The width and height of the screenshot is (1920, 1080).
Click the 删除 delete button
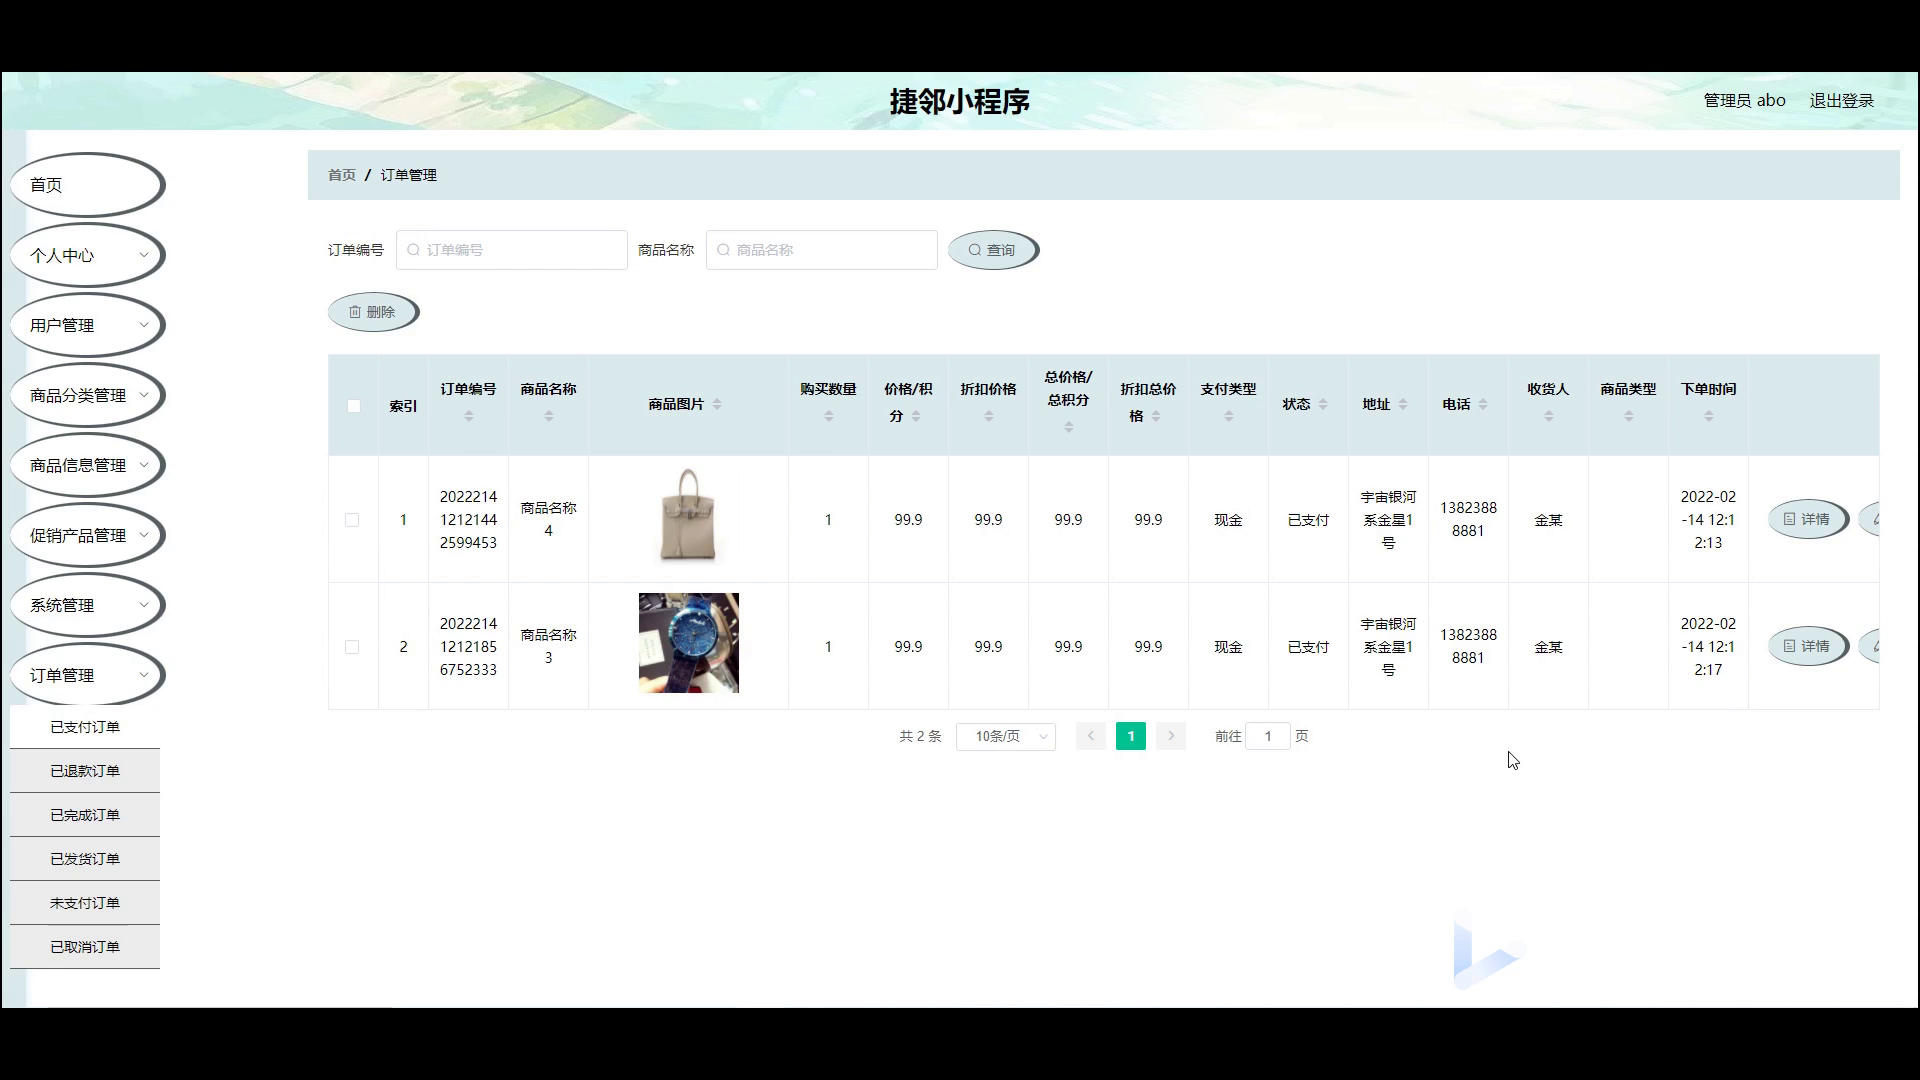tap(373, 312)
